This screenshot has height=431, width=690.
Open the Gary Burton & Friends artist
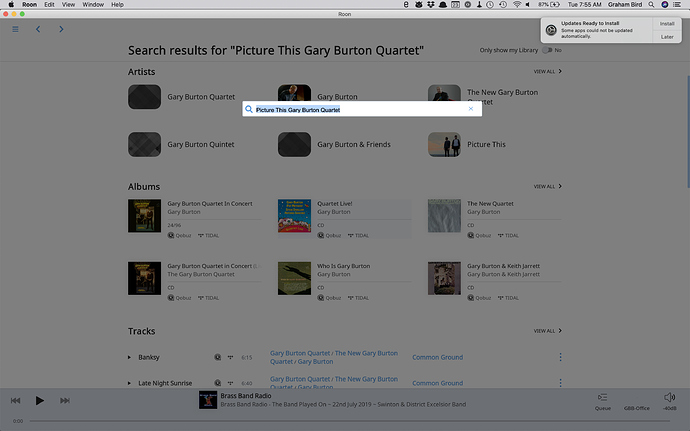(354, 144)
